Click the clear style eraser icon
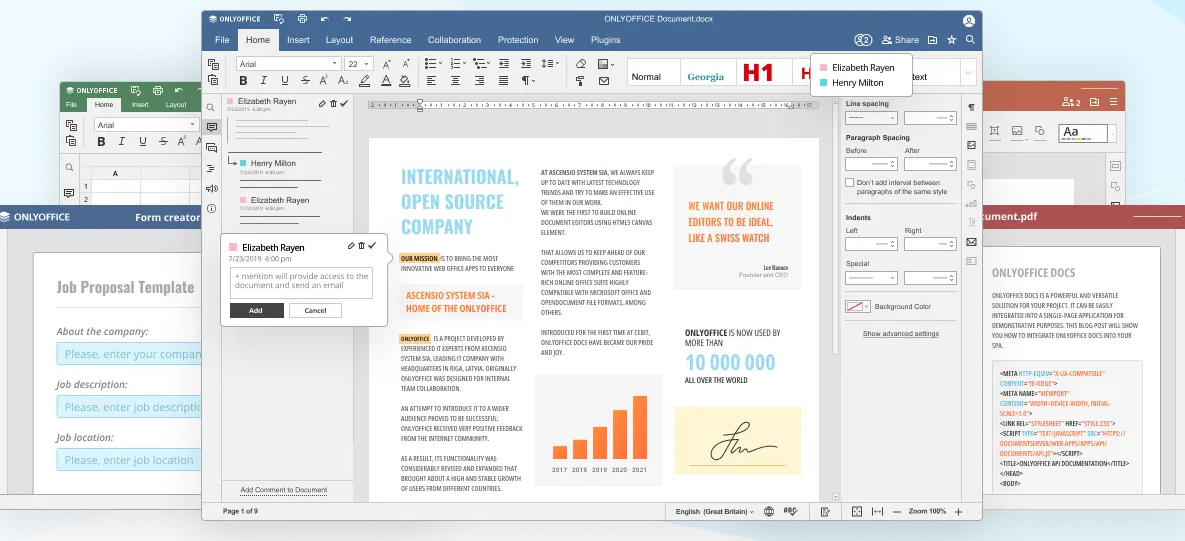 pos(581,63)
